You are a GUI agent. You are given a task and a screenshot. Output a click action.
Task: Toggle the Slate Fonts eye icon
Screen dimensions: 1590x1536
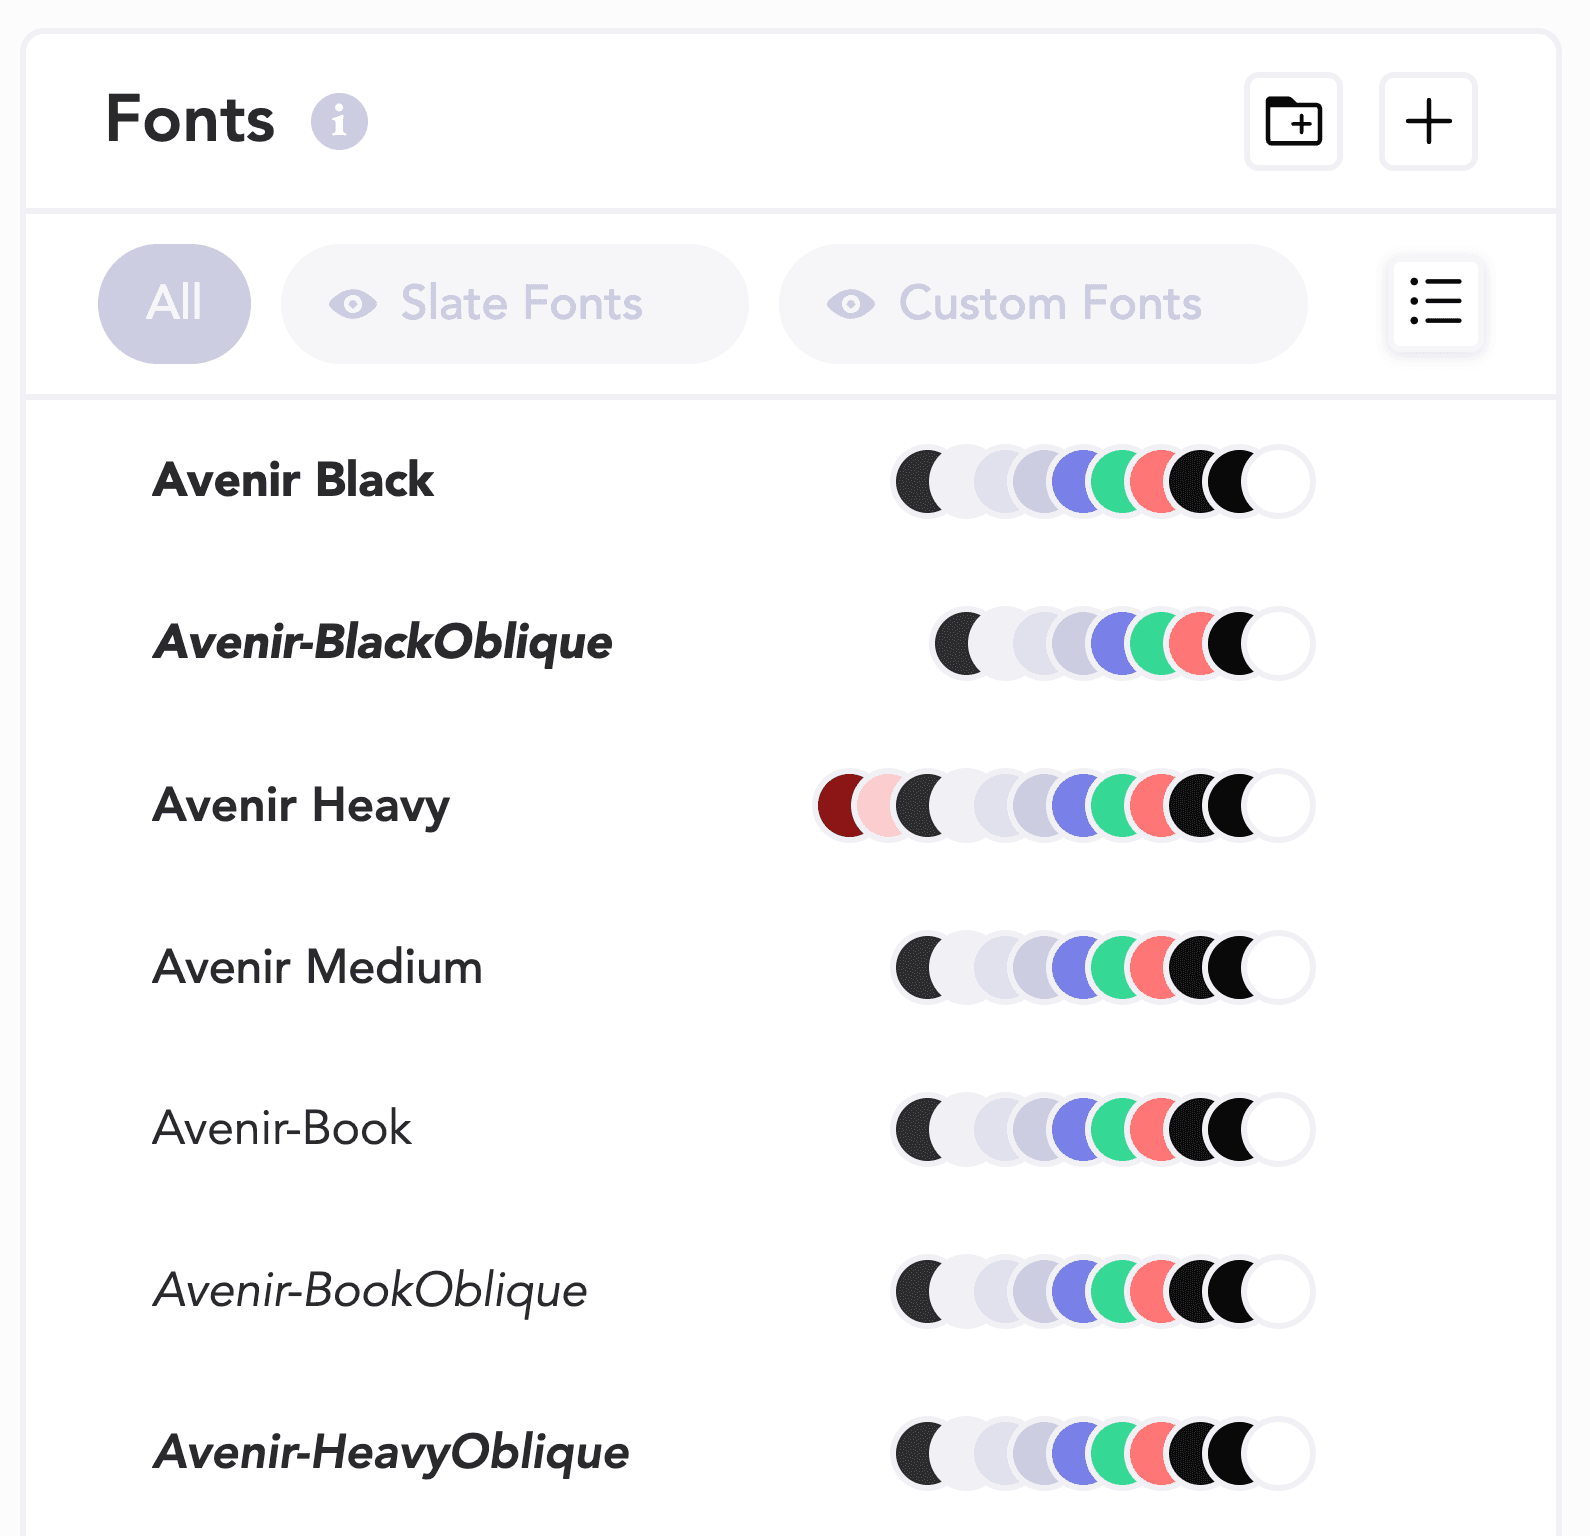(353, 304)
